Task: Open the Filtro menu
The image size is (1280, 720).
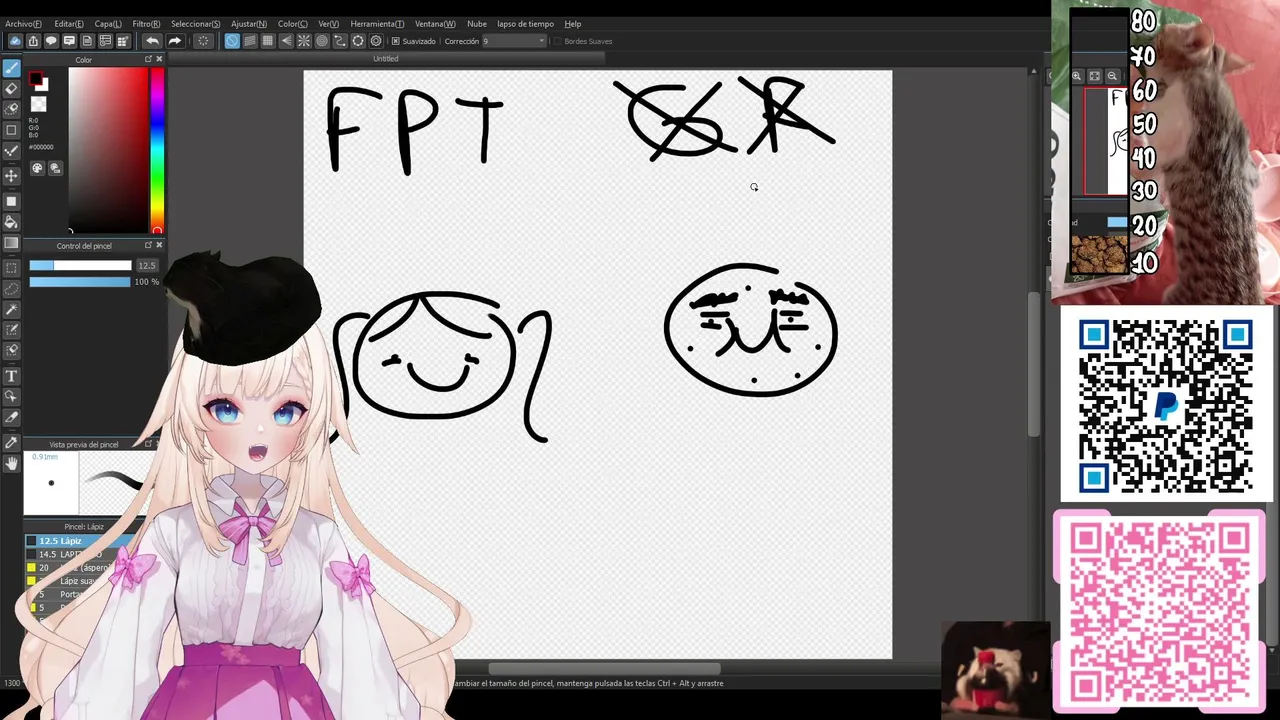Action: click(x=146, y=24)
